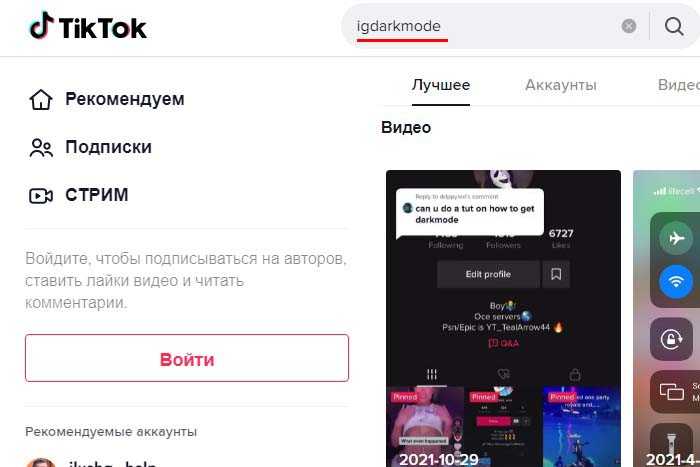Click the people icon beside Подписки
Screen dimensions: 700x467
(41, 147)
